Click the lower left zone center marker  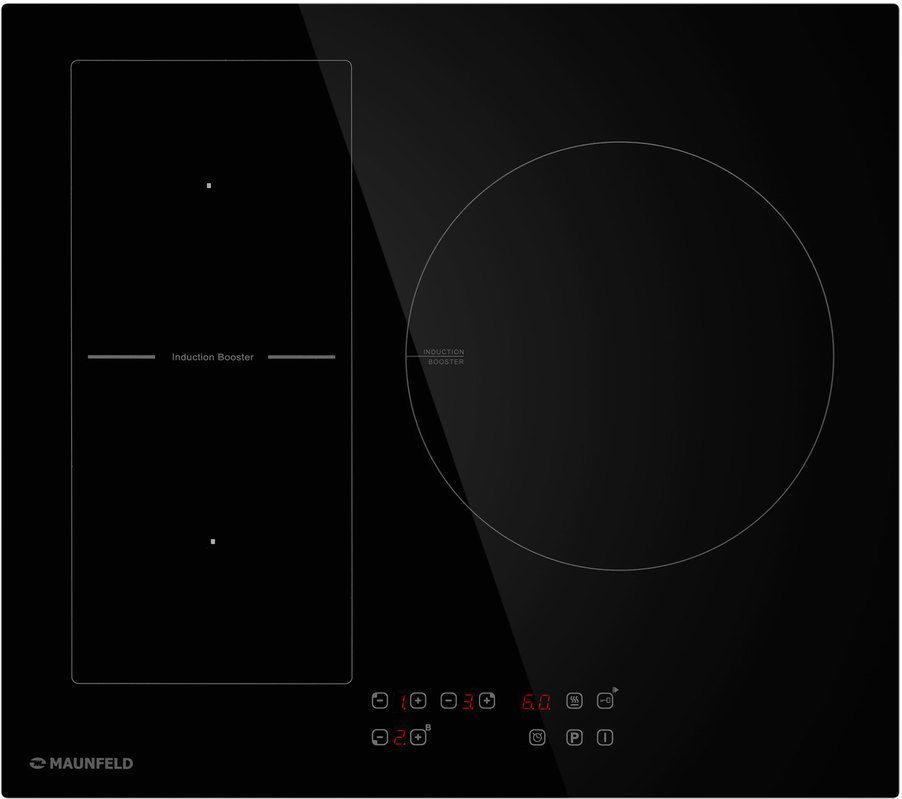(212, 541)
